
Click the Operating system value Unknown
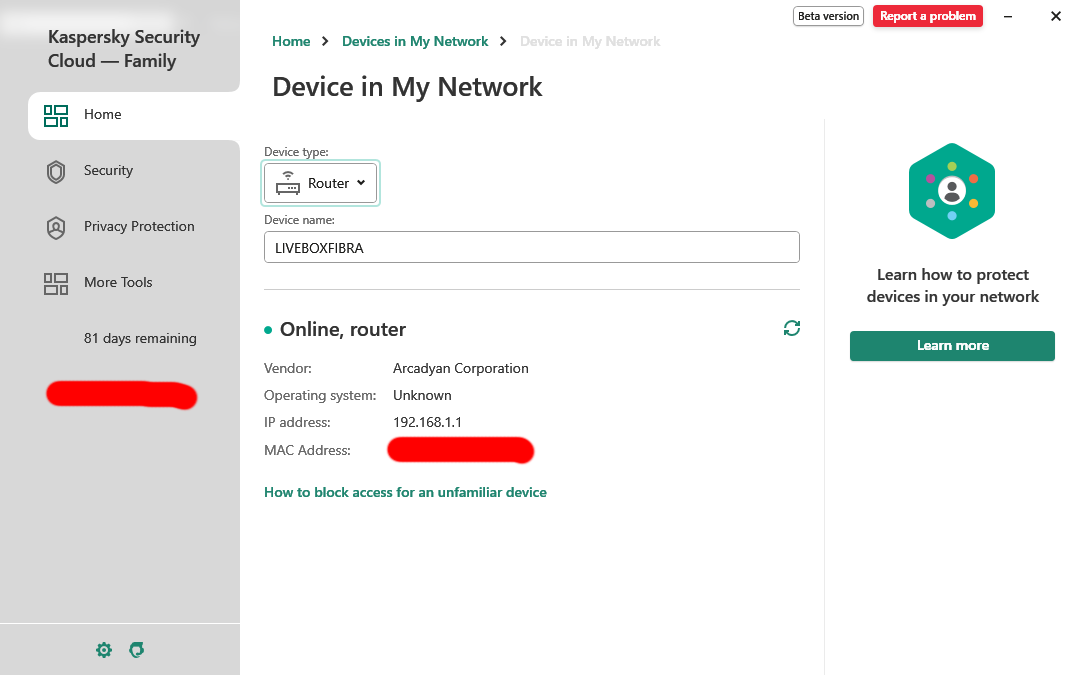point(422,395)
